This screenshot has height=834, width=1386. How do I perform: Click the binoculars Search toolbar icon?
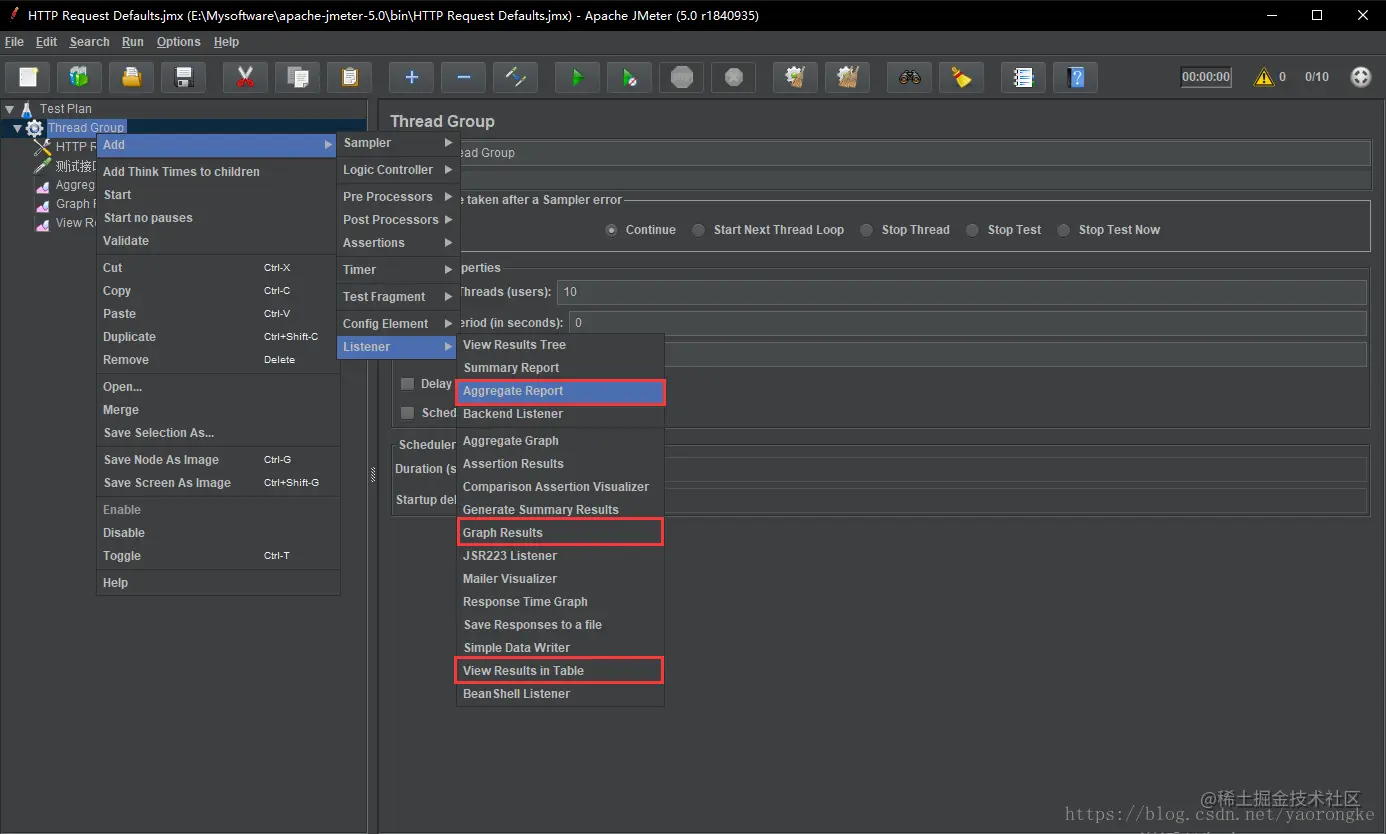coord(909,77)
